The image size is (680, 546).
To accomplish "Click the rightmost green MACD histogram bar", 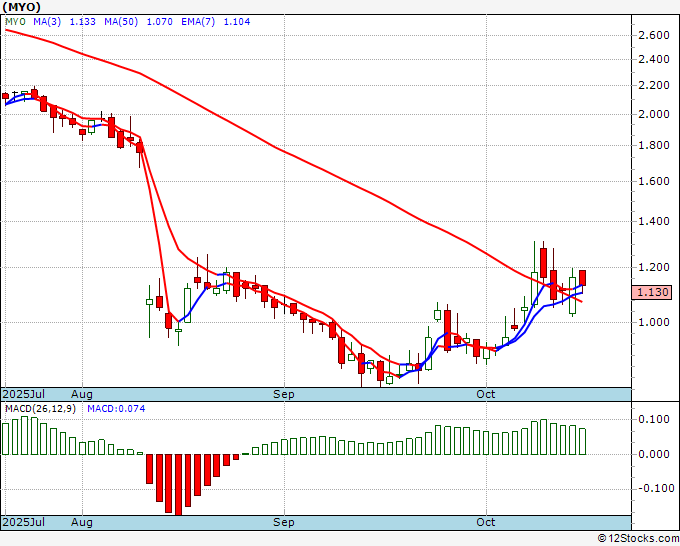I will [582, 441].
